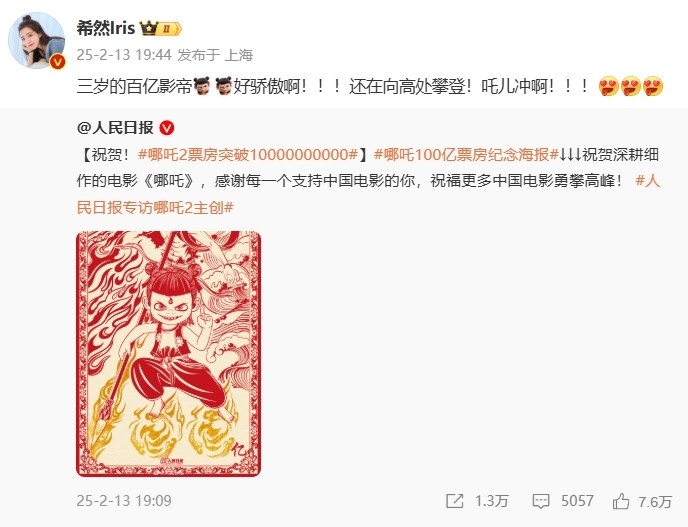Click the 1.3万 repost count

click(491, 501)
